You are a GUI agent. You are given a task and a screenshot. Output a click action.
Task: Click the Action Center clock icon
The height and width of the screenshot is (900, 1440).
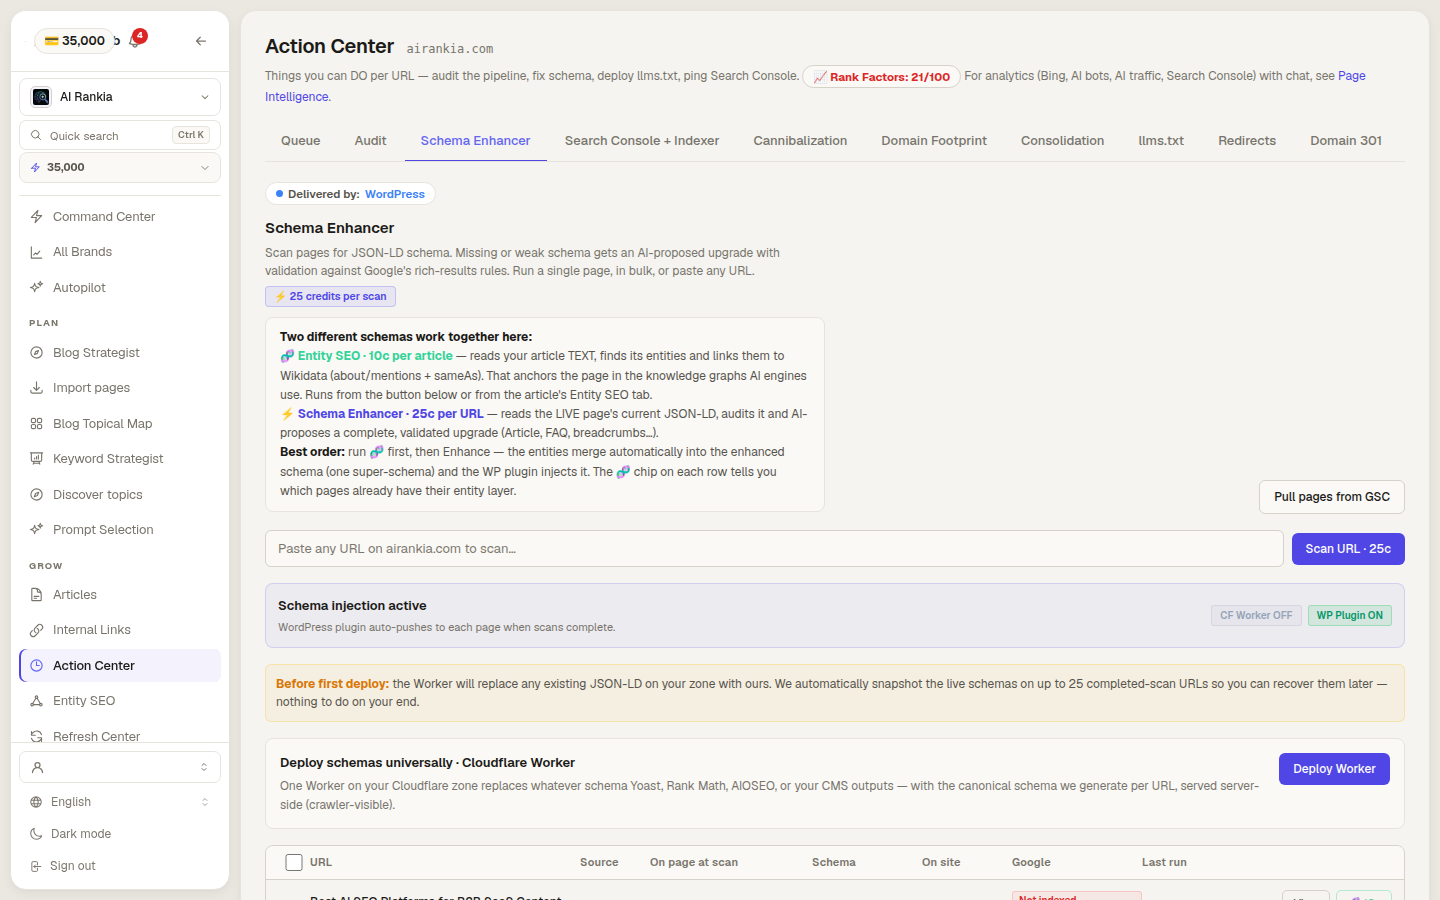click(x=36, y=666)
